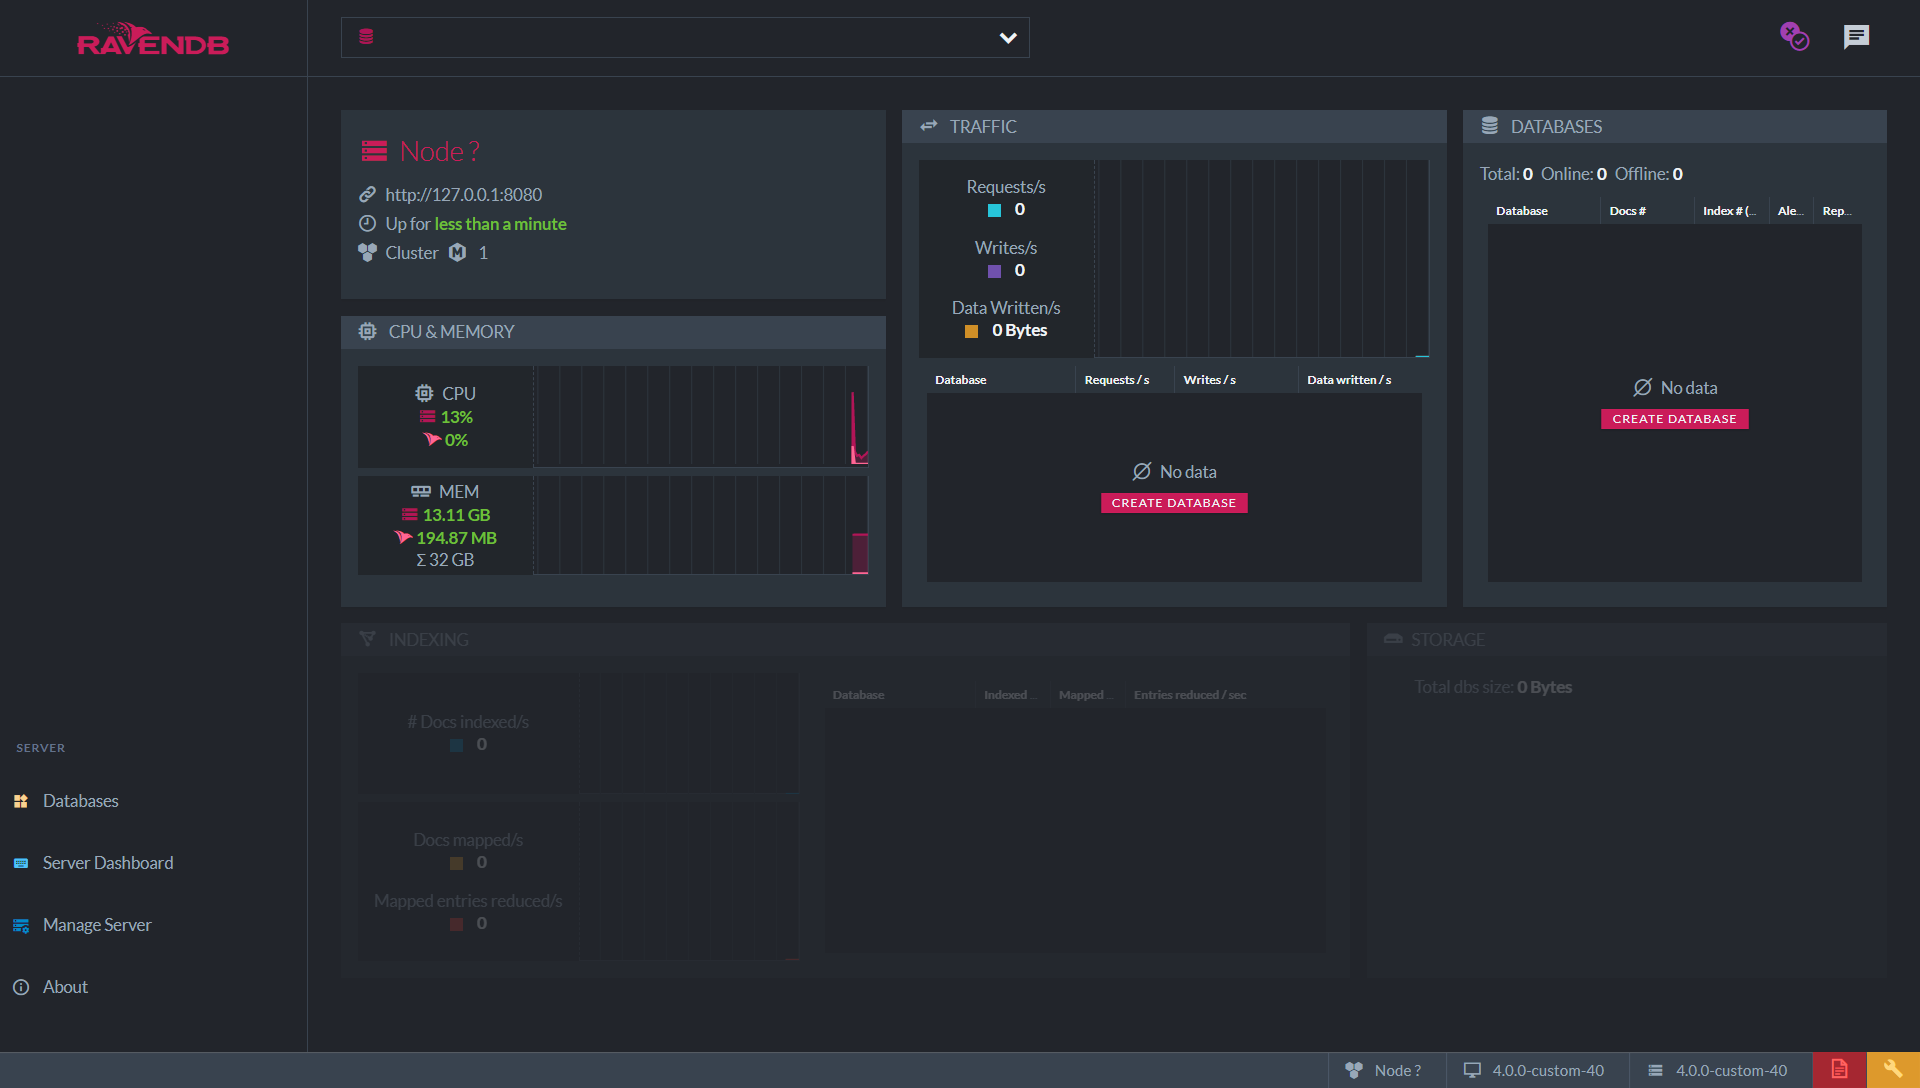Click the Indexing header filter icon
The image size is (1920, 1088).
[368, 639]
